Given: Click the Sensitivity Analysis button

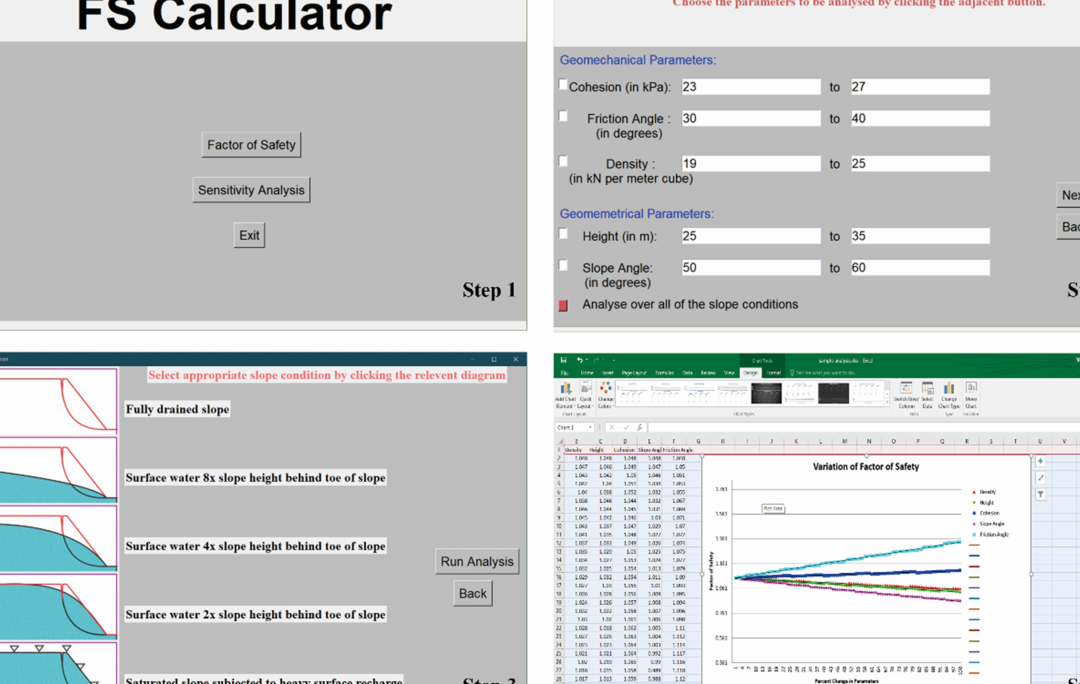Looking at the screenshot, I should 251,189.
